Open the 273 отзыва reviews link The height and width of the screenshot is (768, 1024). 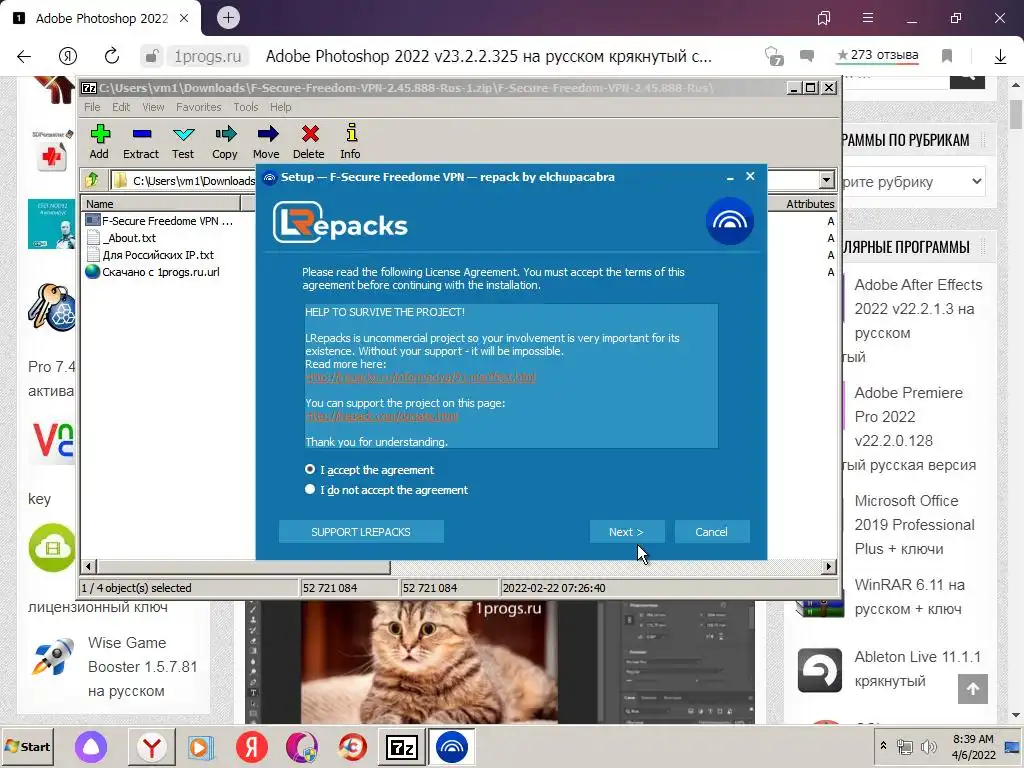coord(877,56)
